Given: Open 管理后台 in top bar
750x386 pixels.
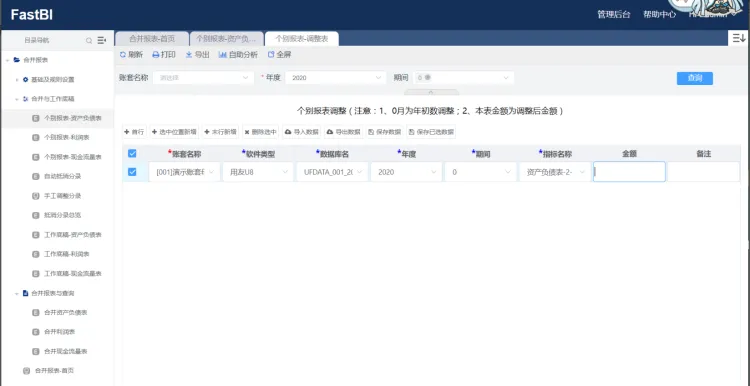Looking at the screenshot, I should point(614,14).
